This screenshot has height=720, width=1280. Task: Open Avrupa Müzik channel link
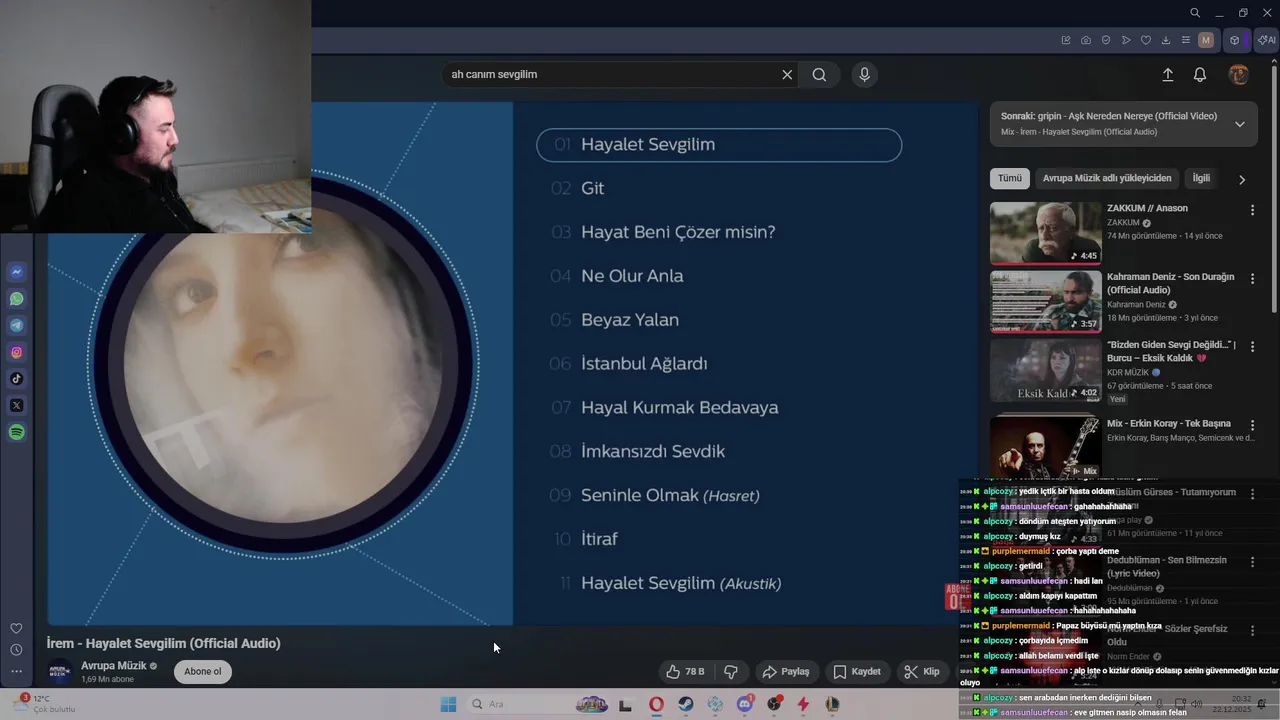click(113, 666)
